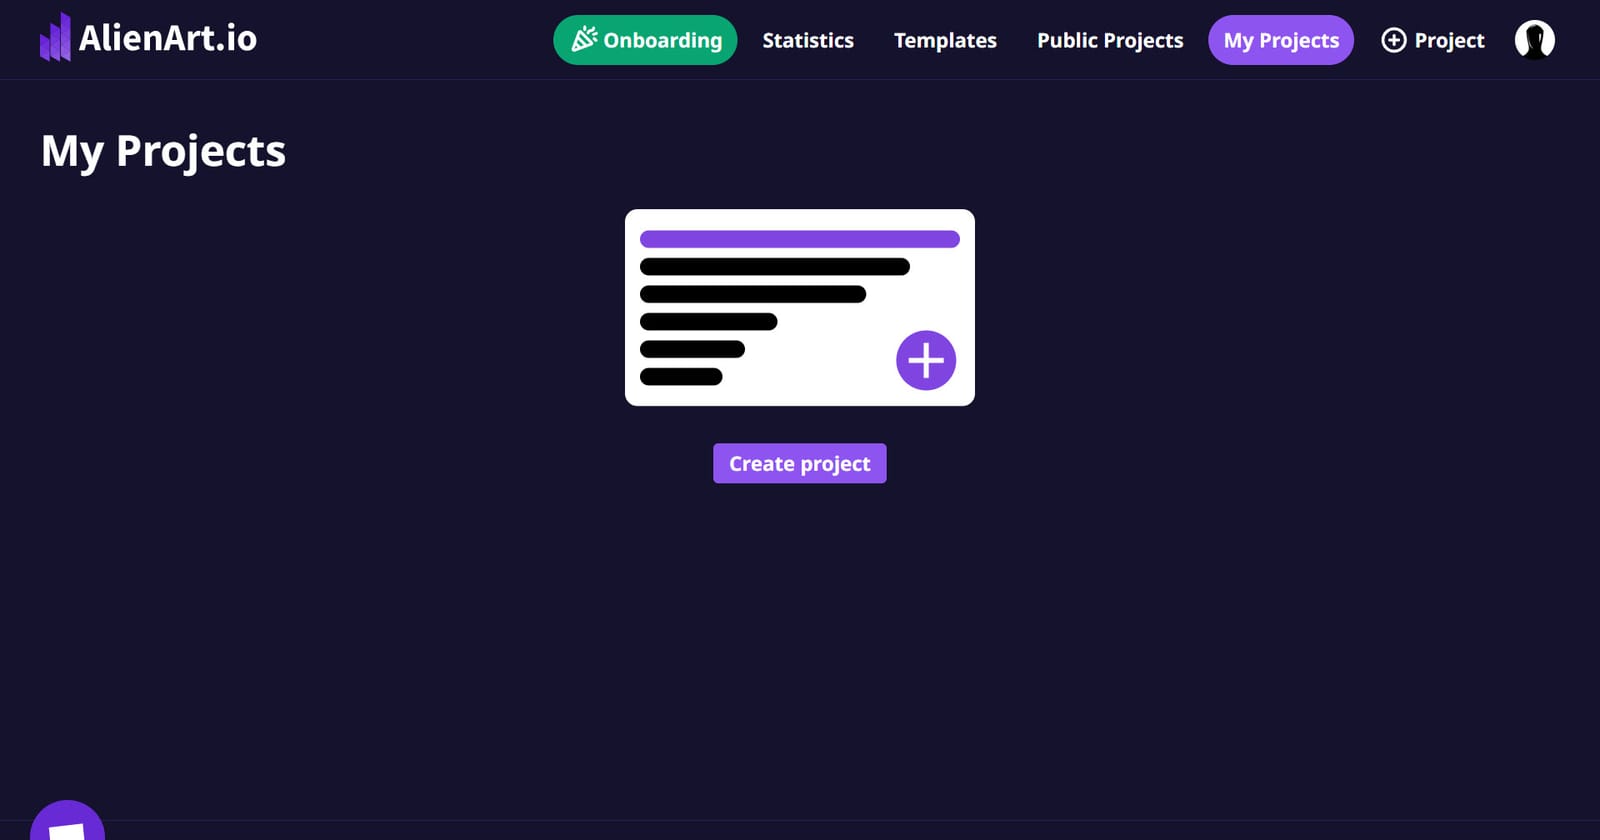Click the My Projects page heading
This screenshot has width=1600, height=840.
pyautogui.click(x=163, y=151)
